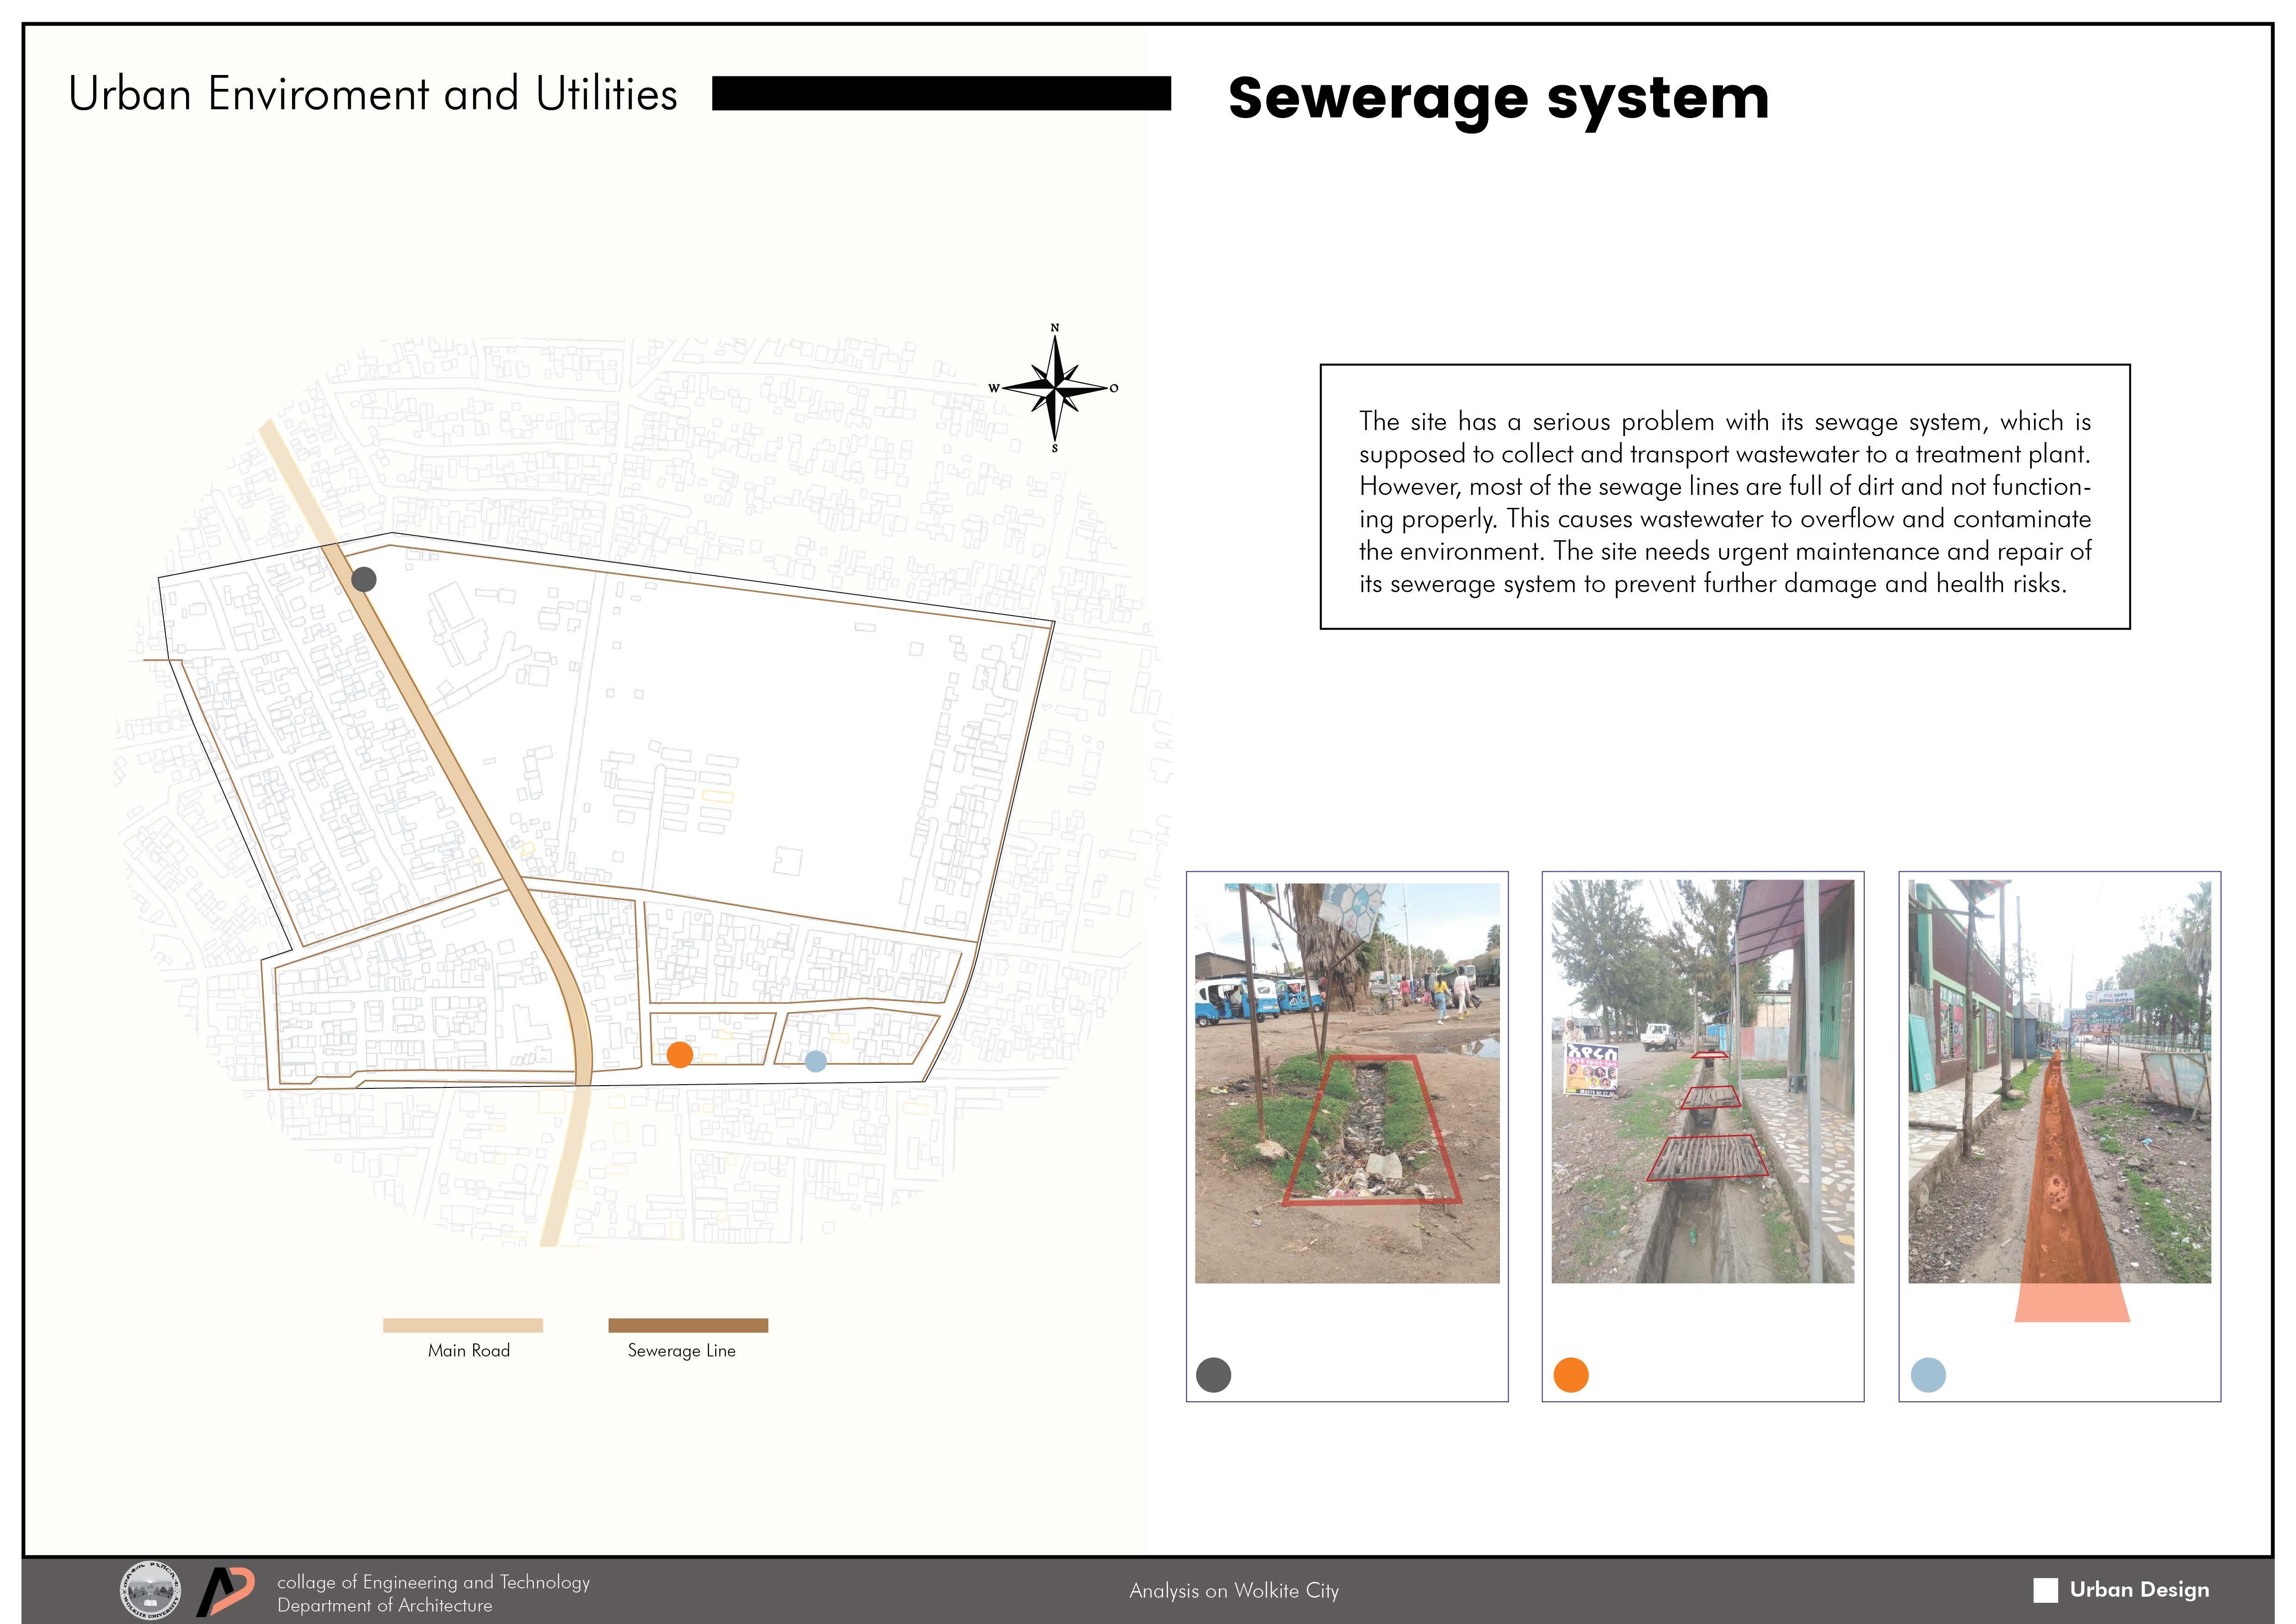Click the blue circle under third photo
2296x1624 pixels.
[1928, 1375]
